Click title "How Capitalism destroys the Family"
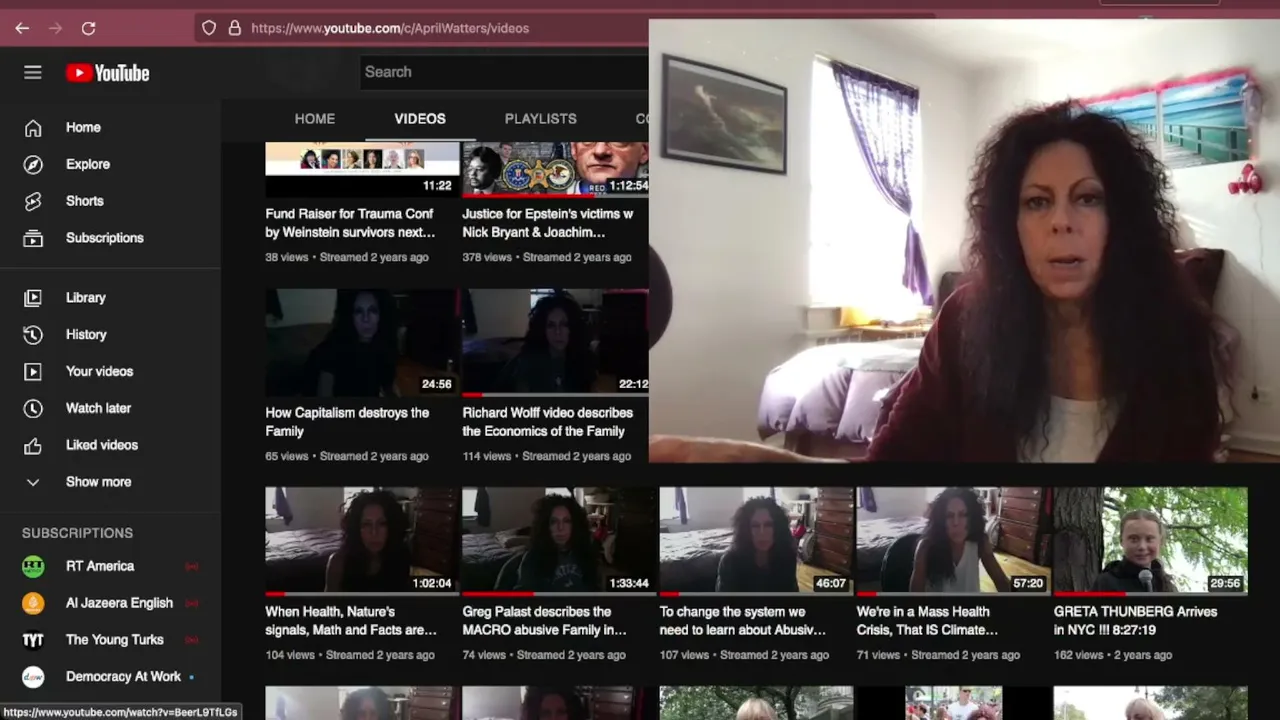 point(347,422)
